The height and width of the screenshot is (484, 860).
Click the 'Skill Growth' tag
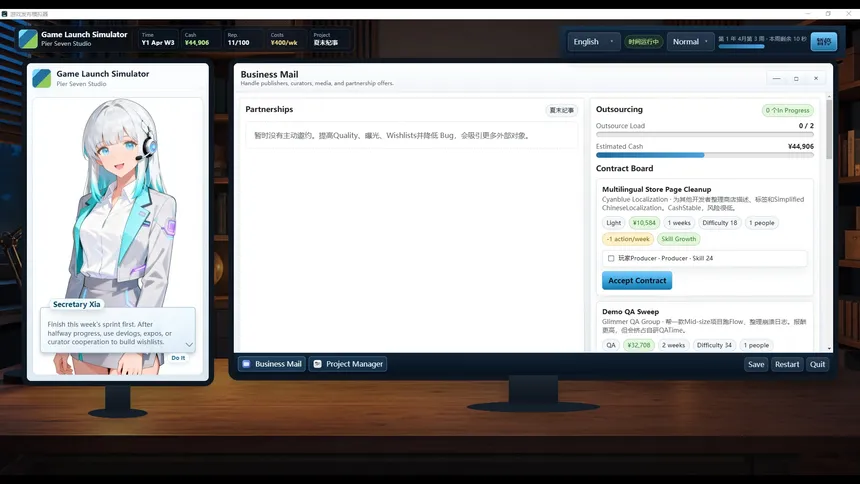pos(678,239)
